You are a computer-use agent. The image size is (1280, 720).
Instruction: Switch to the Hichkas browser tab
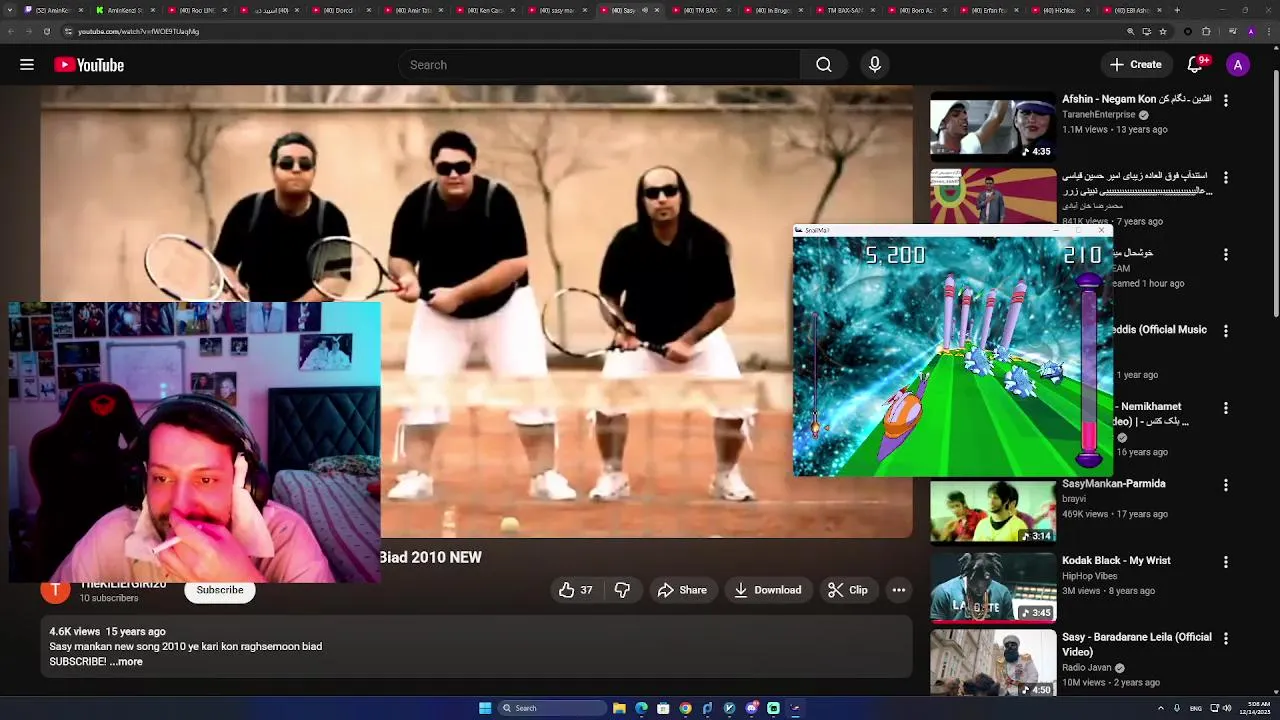(x=1060, y=10)
